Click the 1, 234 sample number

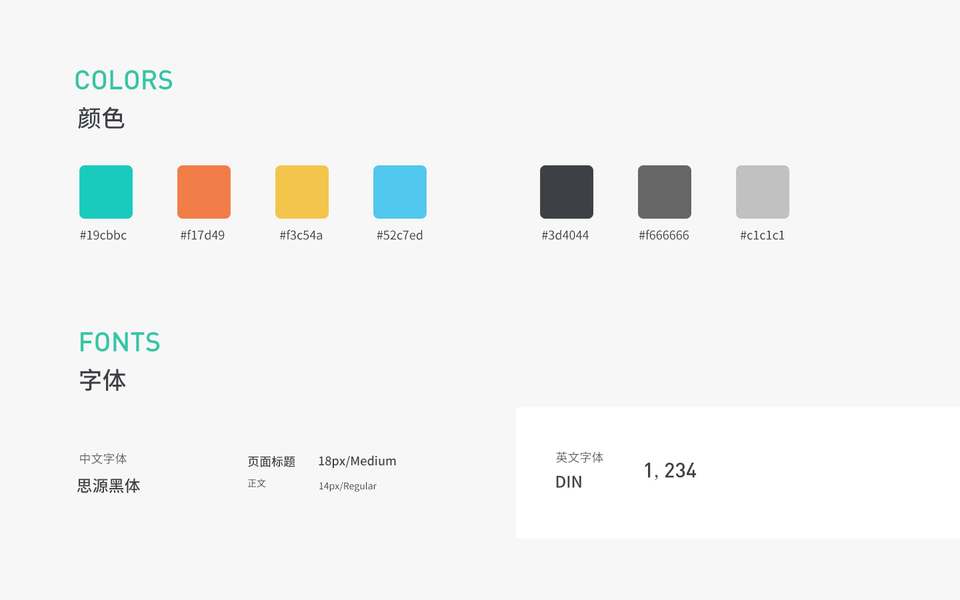pos(670,470)
